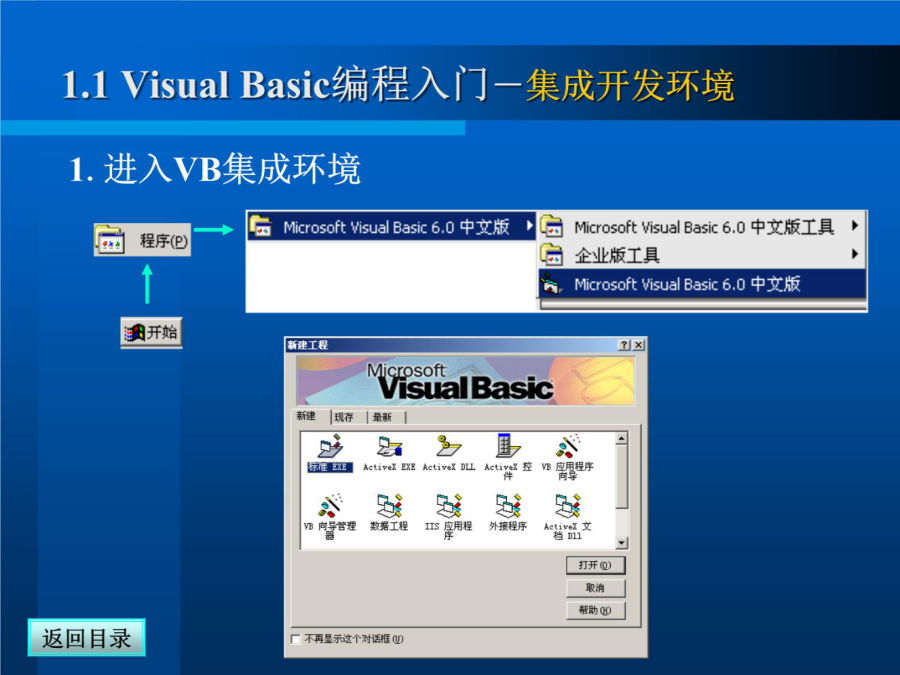Click project list scrollbar up arrow
This screenshot has height=675, width=900.
[x=622, y=439]
